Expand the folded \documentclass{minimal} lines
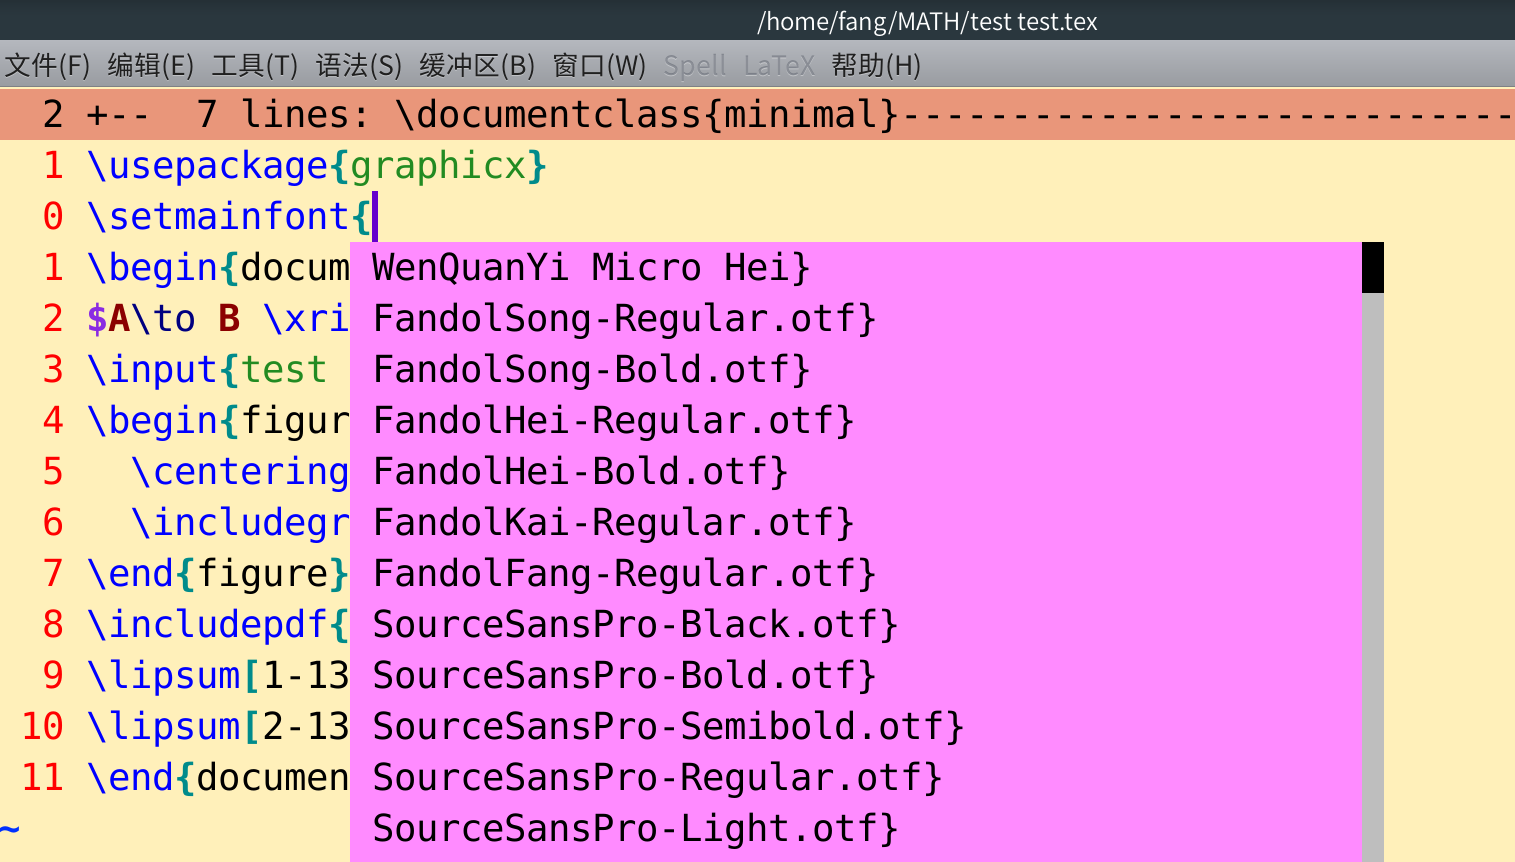The image size is (1515, 862). pos(757,114)
